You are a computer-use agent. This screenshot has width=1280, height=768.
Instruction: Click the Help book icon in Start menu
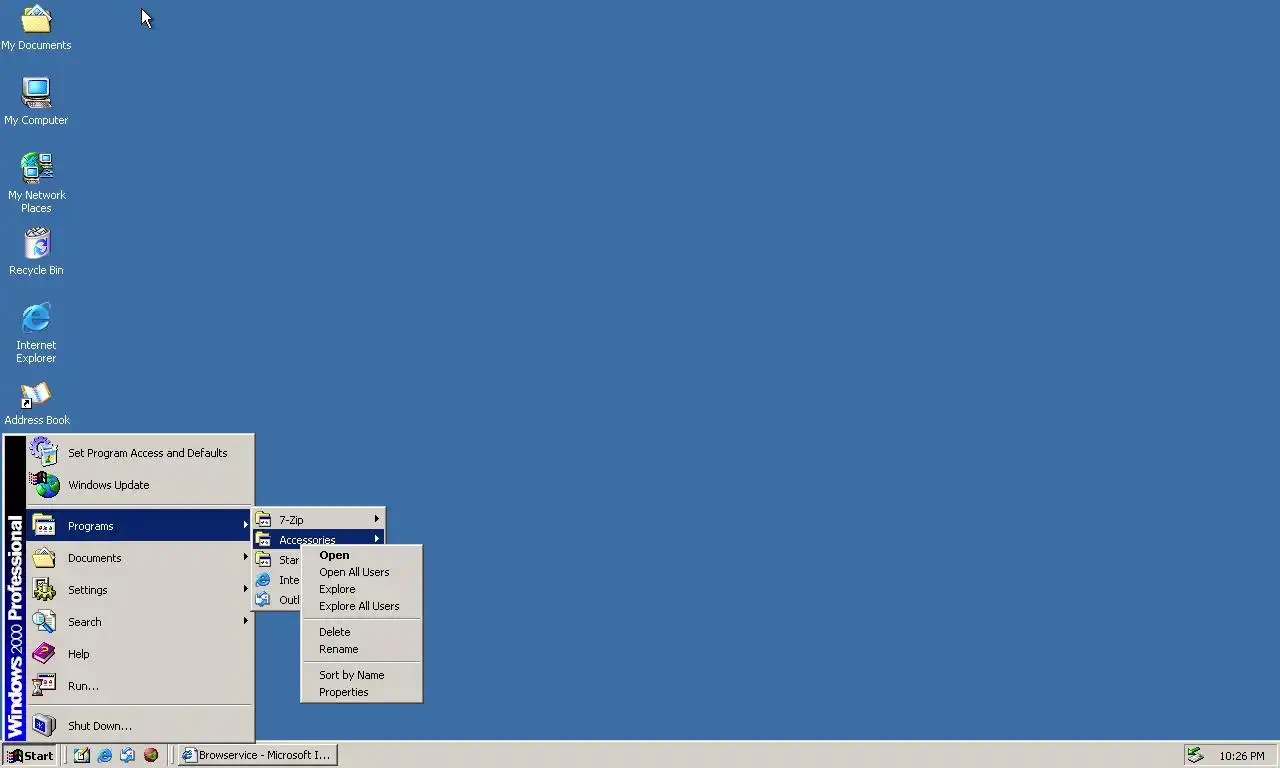[x=44, y=654]
